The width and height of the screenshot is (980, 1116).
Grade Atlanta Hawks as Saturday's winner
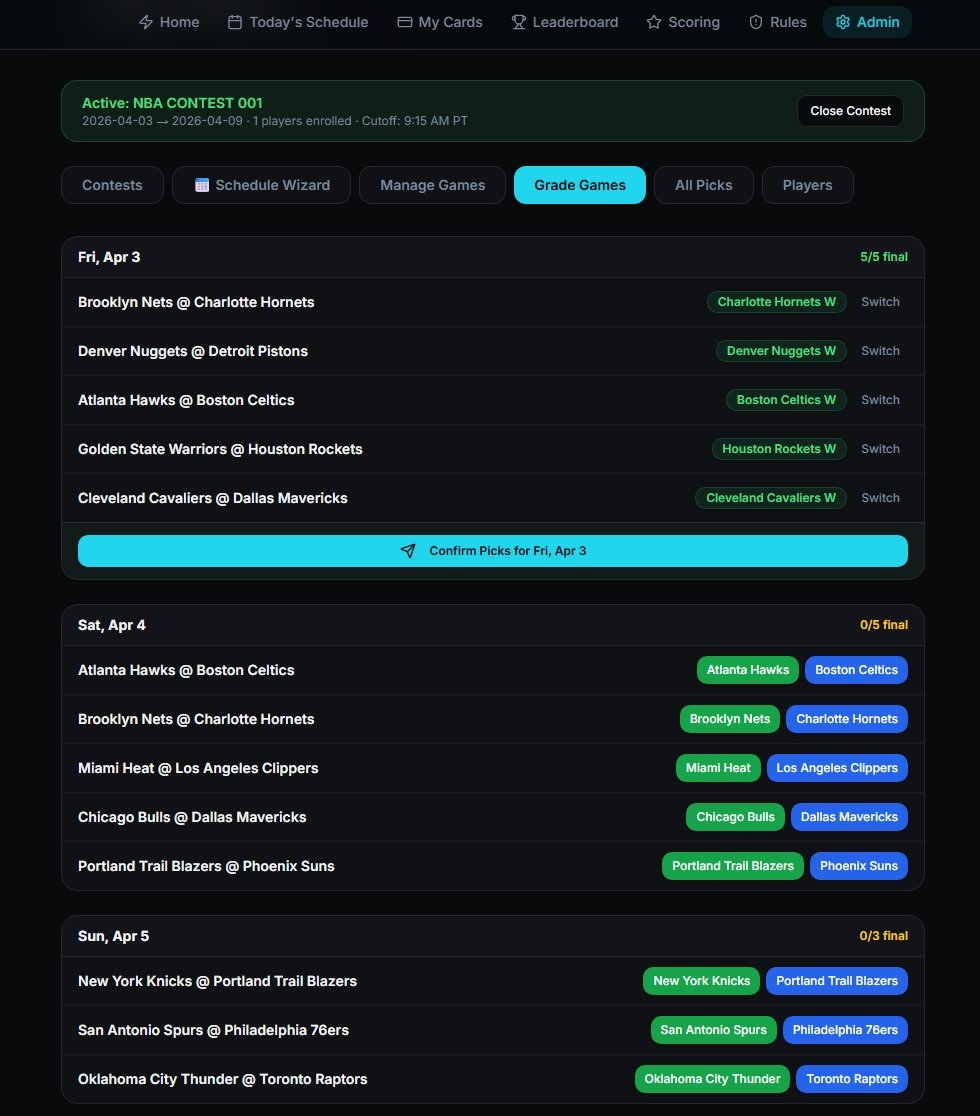(x=747, y=670)
